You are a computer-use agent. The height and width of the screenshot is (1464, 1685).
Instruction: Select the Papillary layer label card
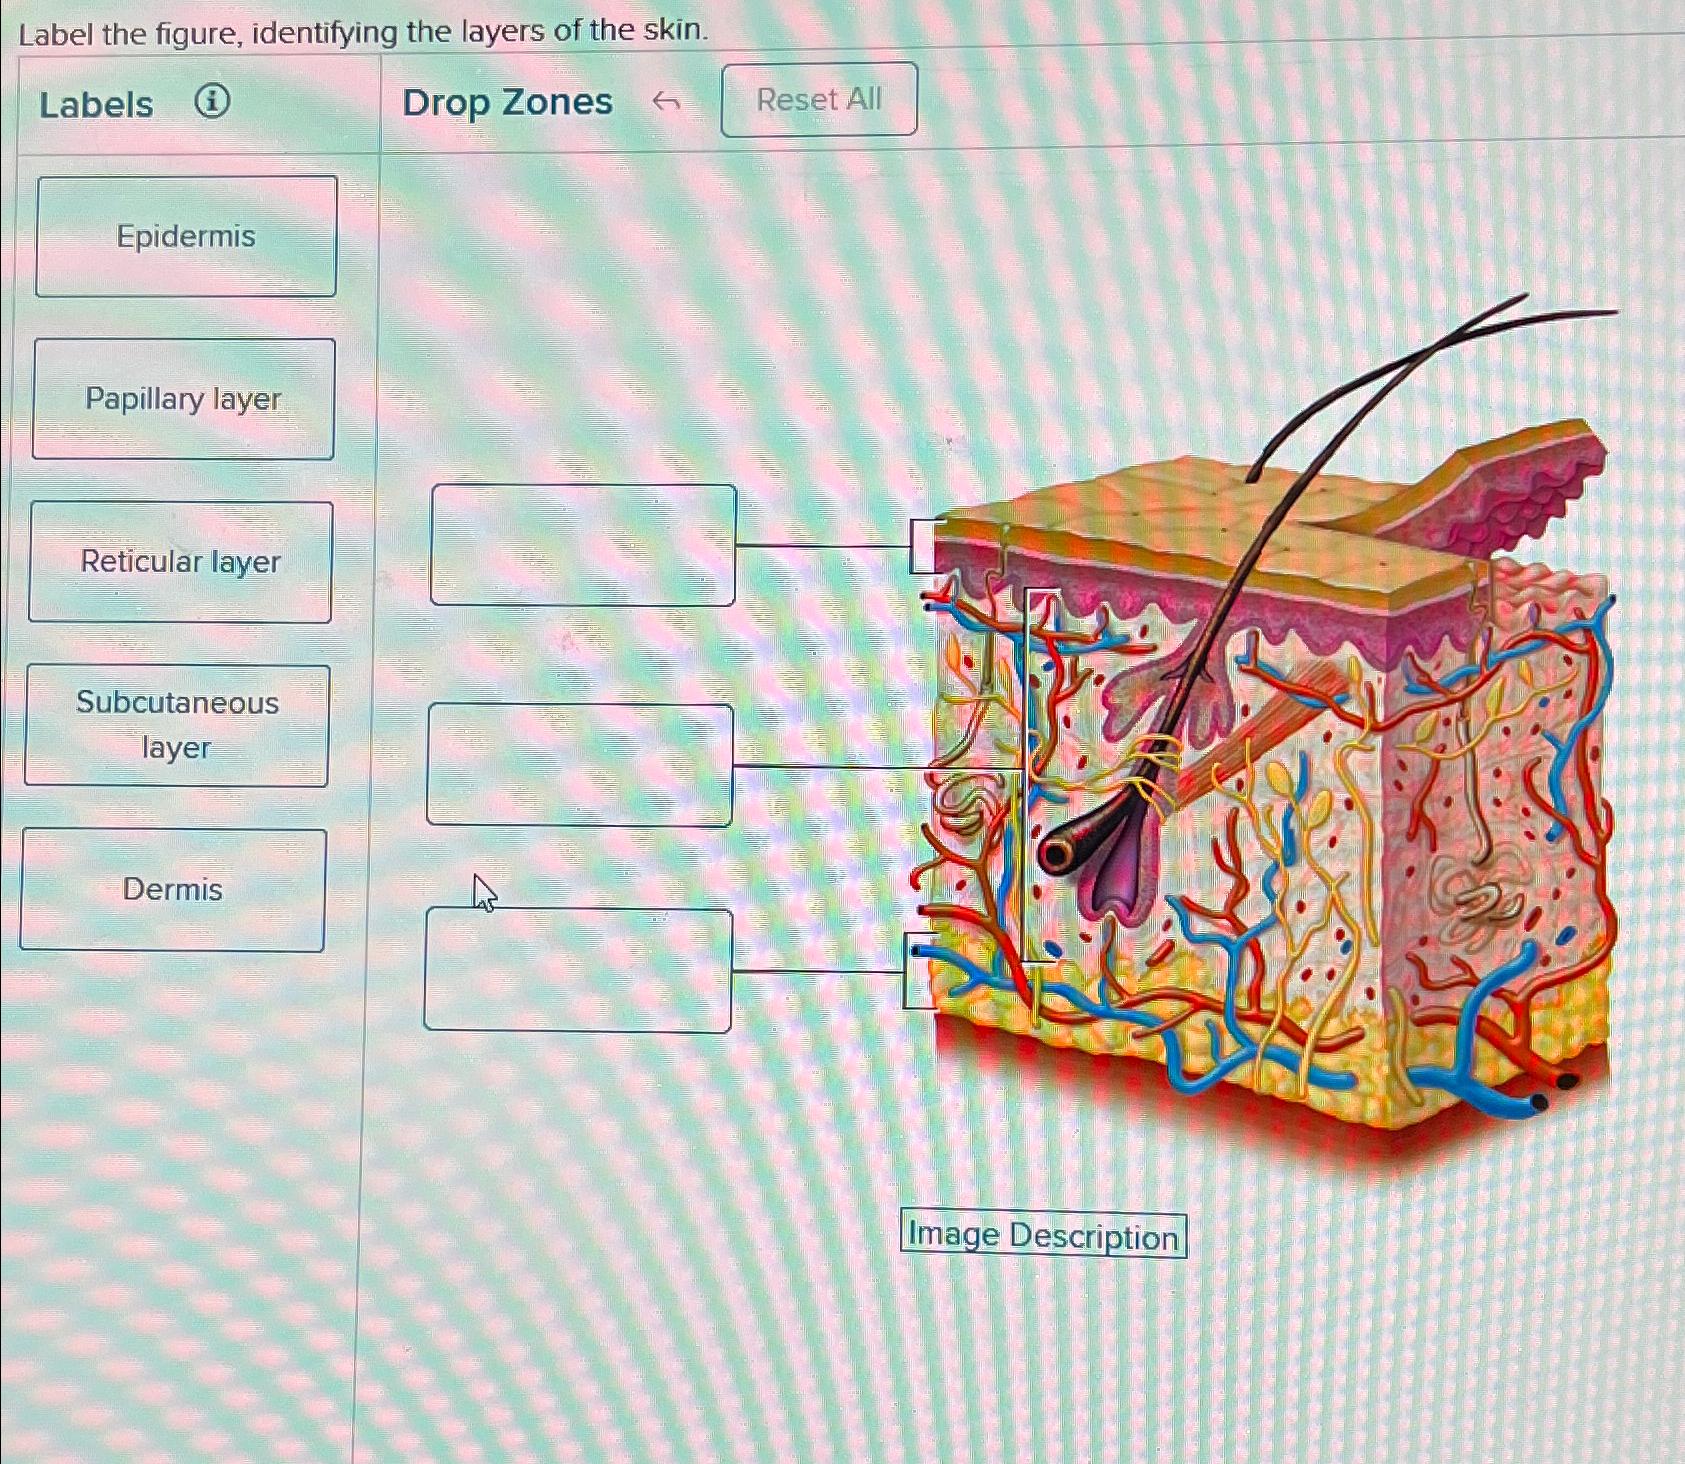point(183,399)
